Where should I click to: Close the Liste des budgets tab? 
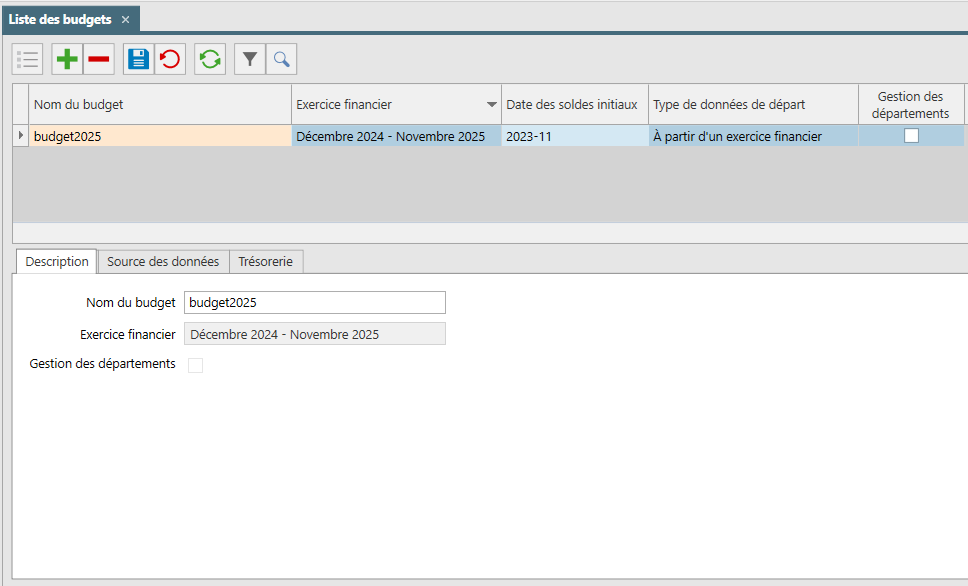click(x=125, y=20)
